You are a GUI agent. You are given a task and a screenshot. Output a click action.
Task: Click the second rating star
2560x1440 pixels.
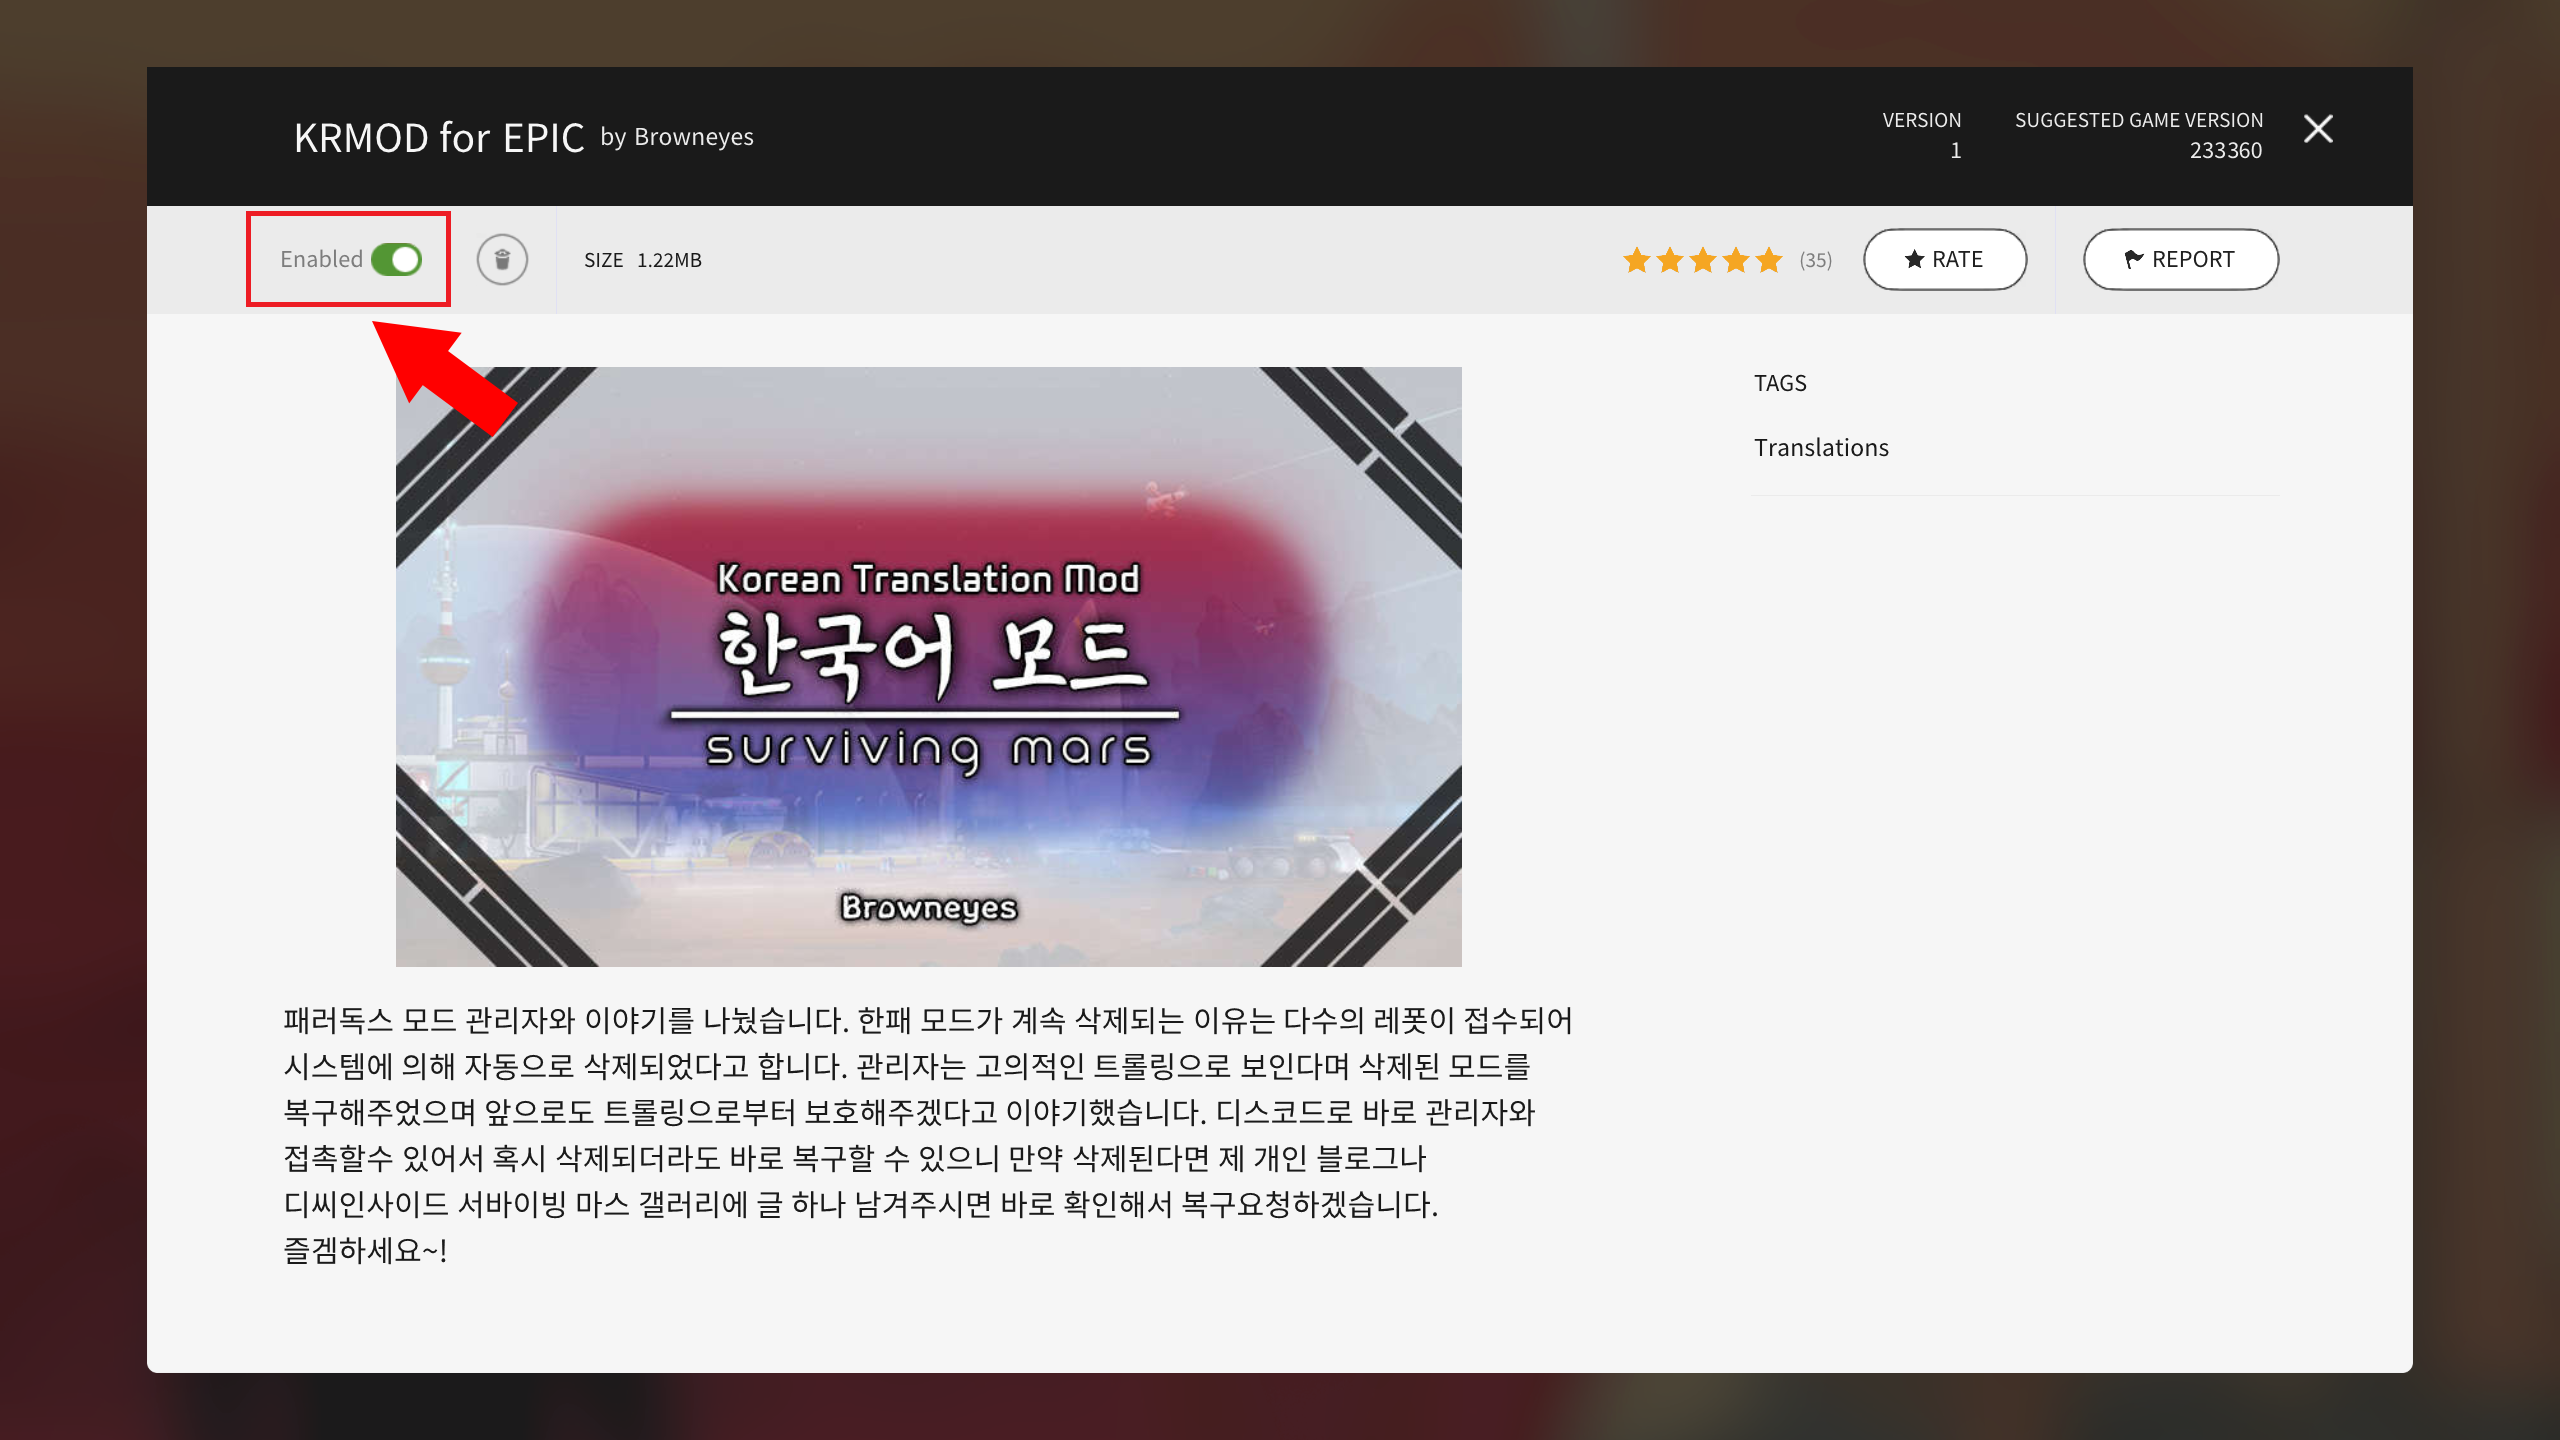(x=1669, y=260)
